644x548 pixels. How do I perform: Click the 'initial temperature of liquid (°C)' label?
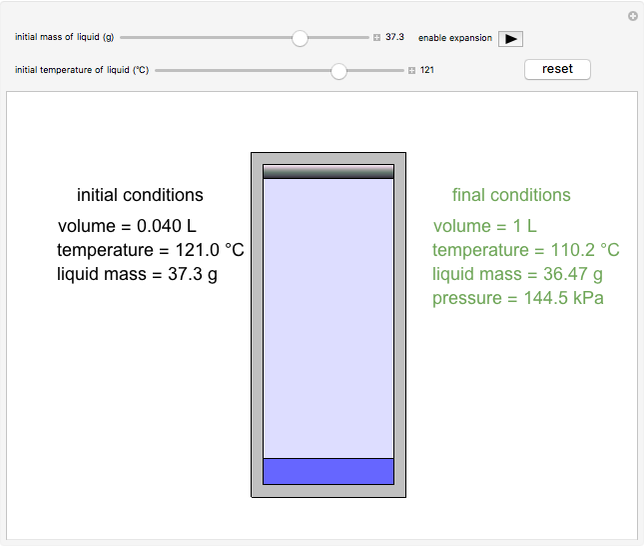[x=82, y=70]
